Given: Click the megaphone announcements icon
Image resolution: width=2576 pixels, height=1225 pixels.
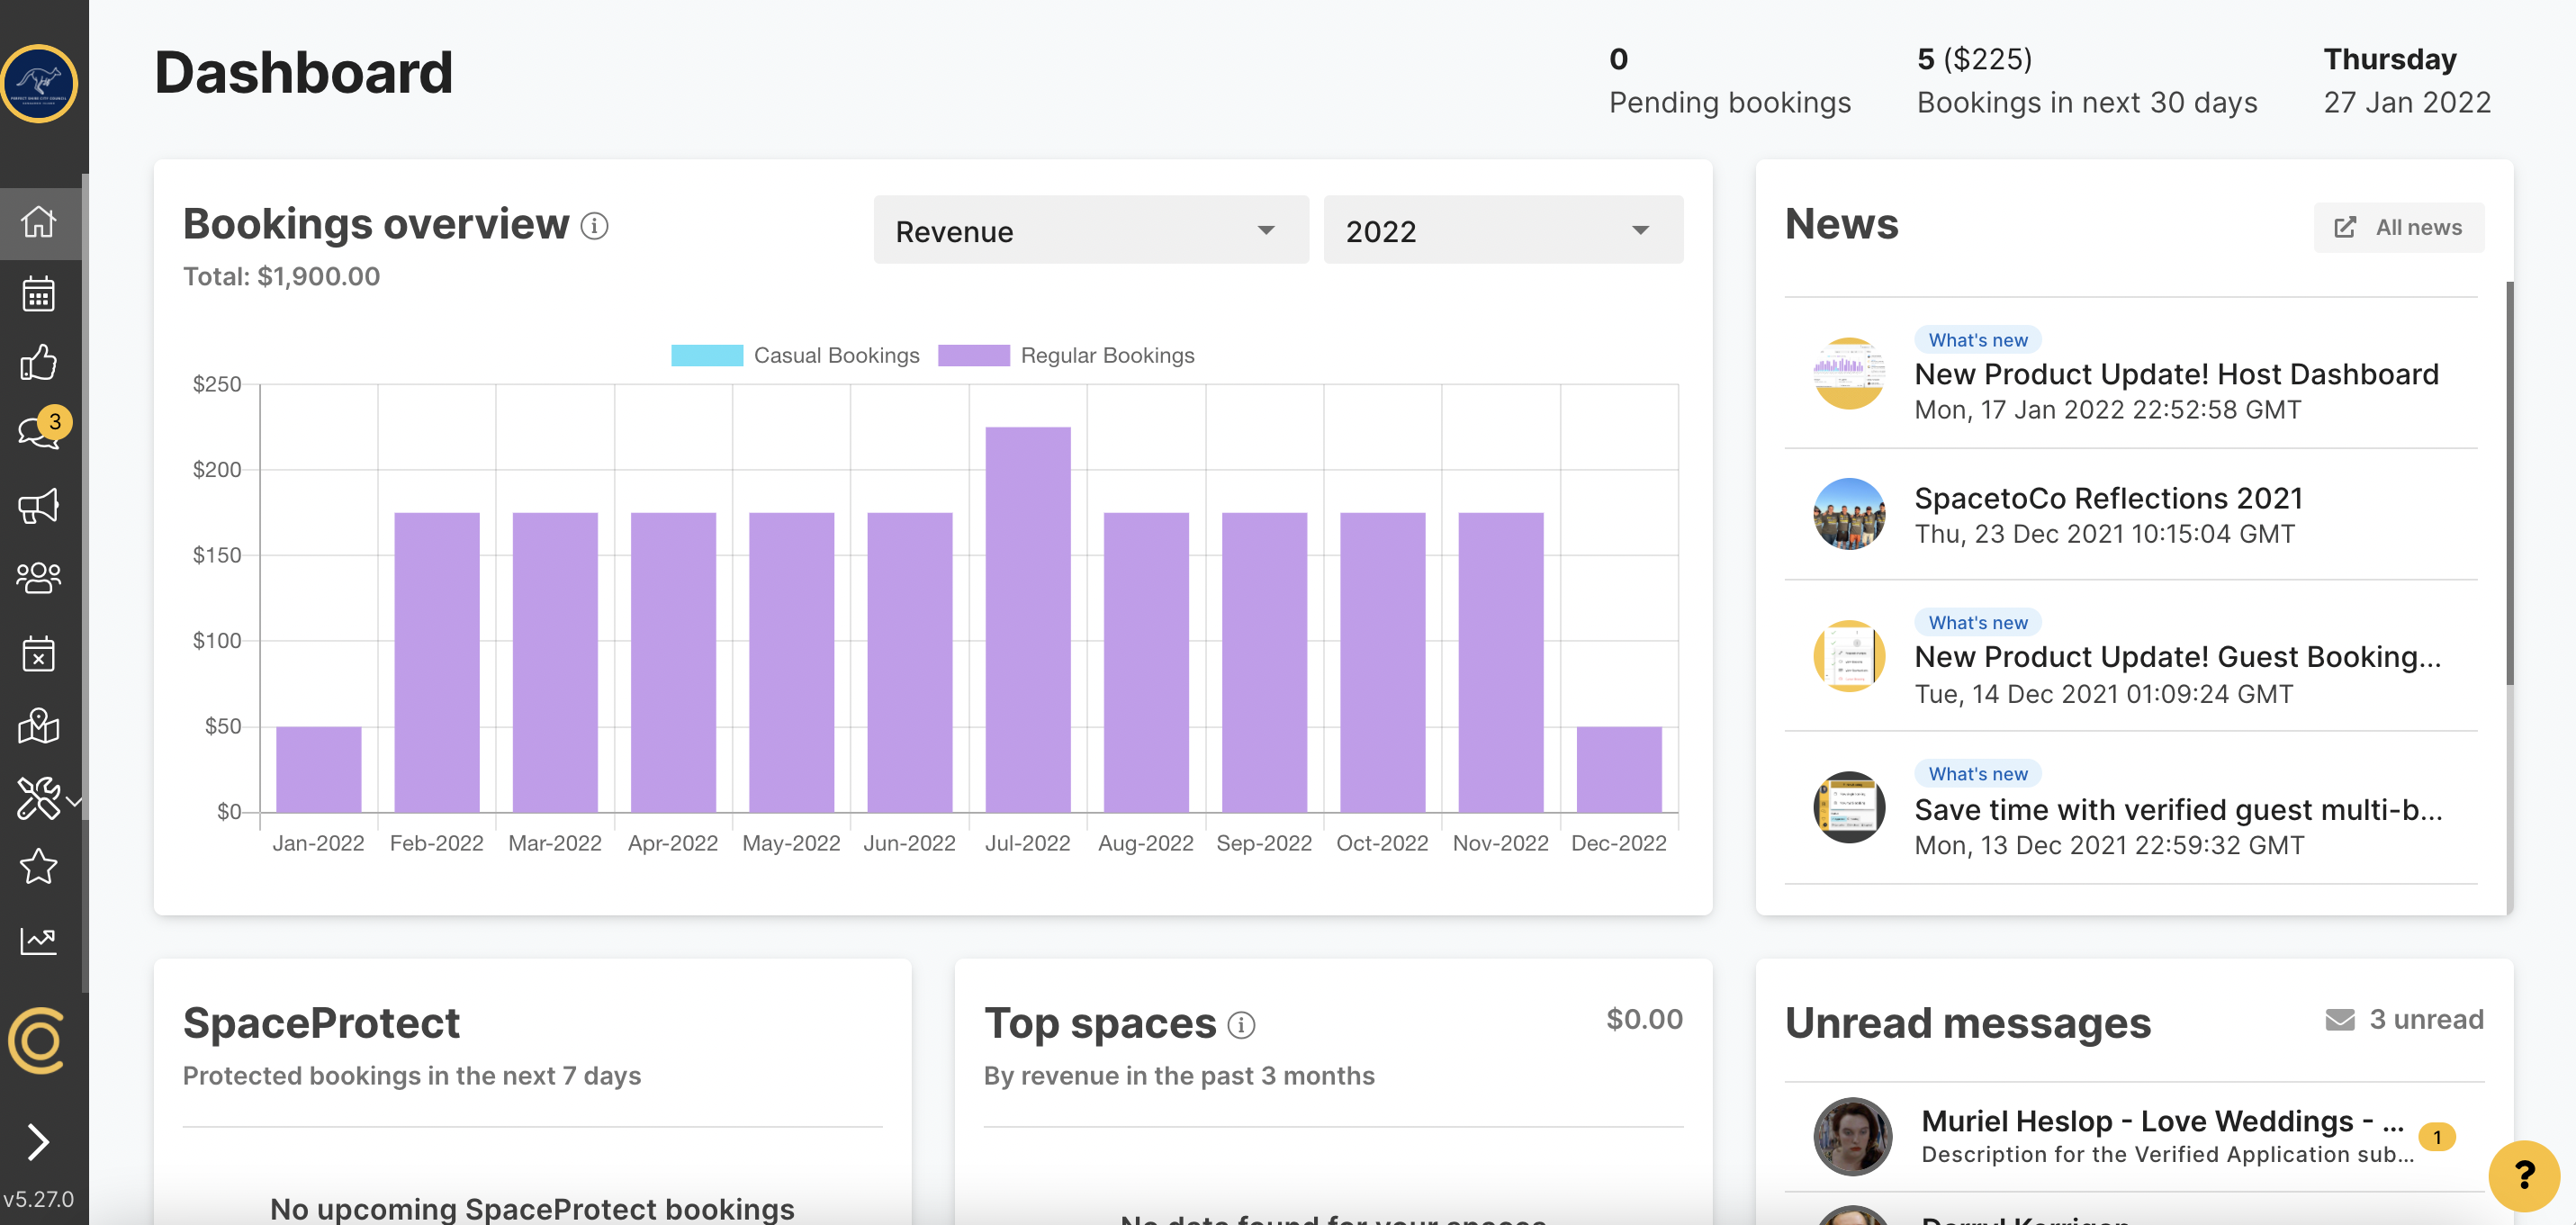Looking at the screenshot, I should click(39, 505).
